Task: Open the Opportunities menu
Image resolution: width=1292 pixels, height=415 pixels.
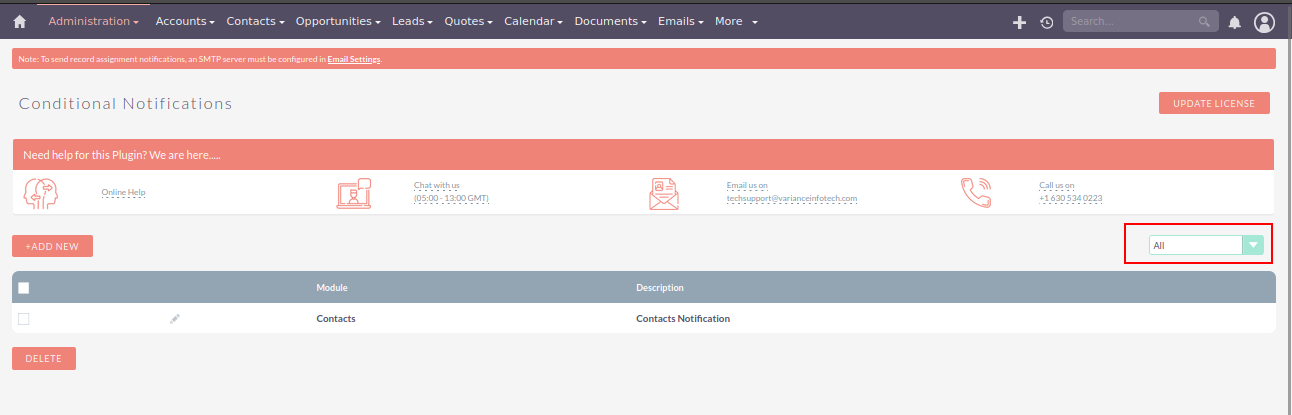Action: coord(339,21)
